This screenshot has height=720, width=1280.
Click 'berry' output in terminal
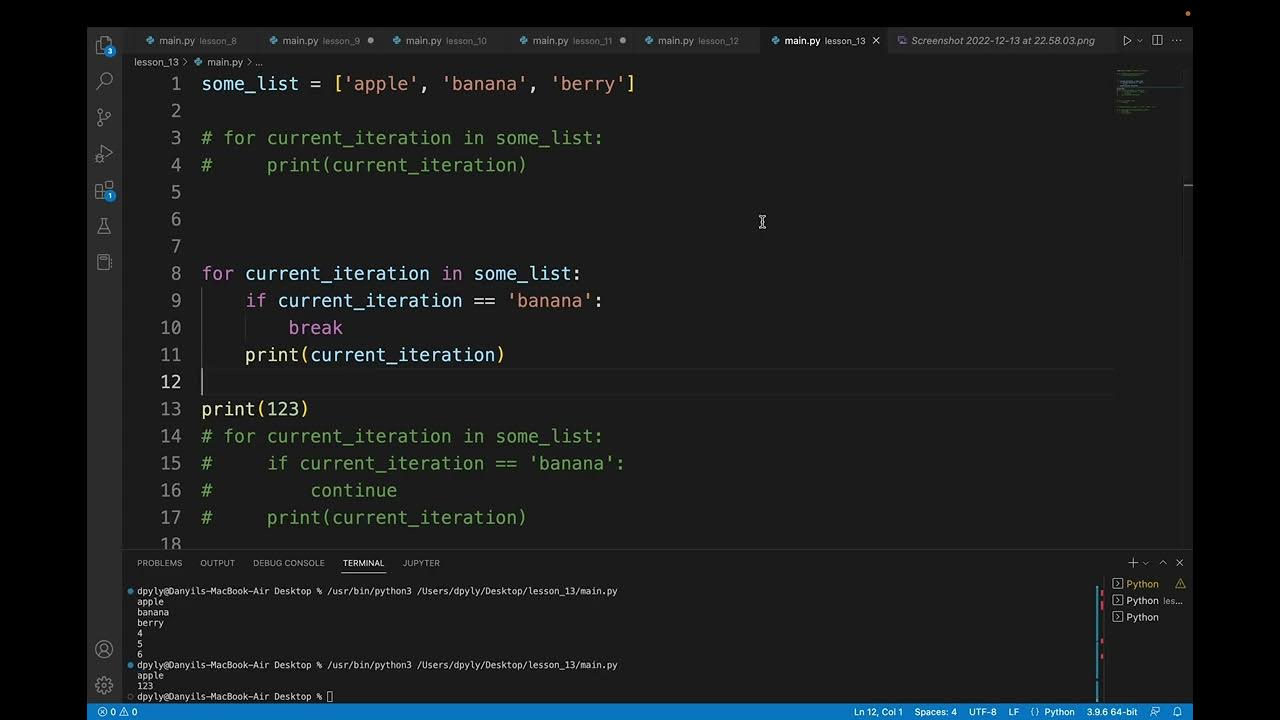[150, 623]
